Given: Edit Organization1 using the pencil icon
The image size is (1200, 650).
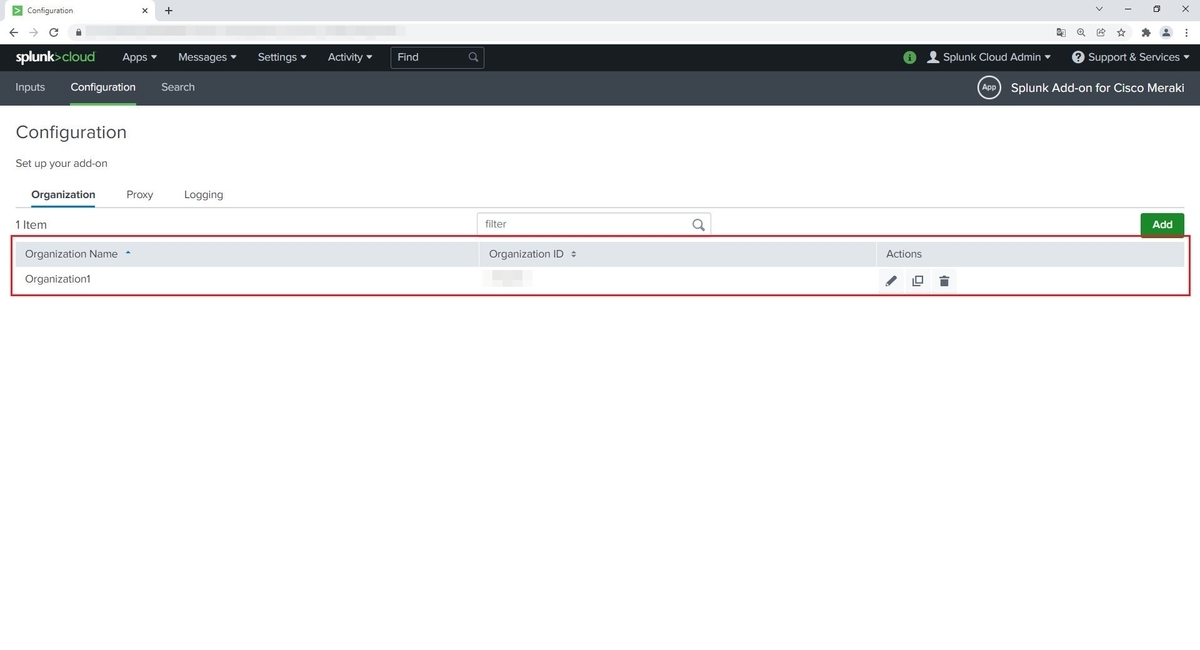Looking at the screenshot, I should 890,280.
